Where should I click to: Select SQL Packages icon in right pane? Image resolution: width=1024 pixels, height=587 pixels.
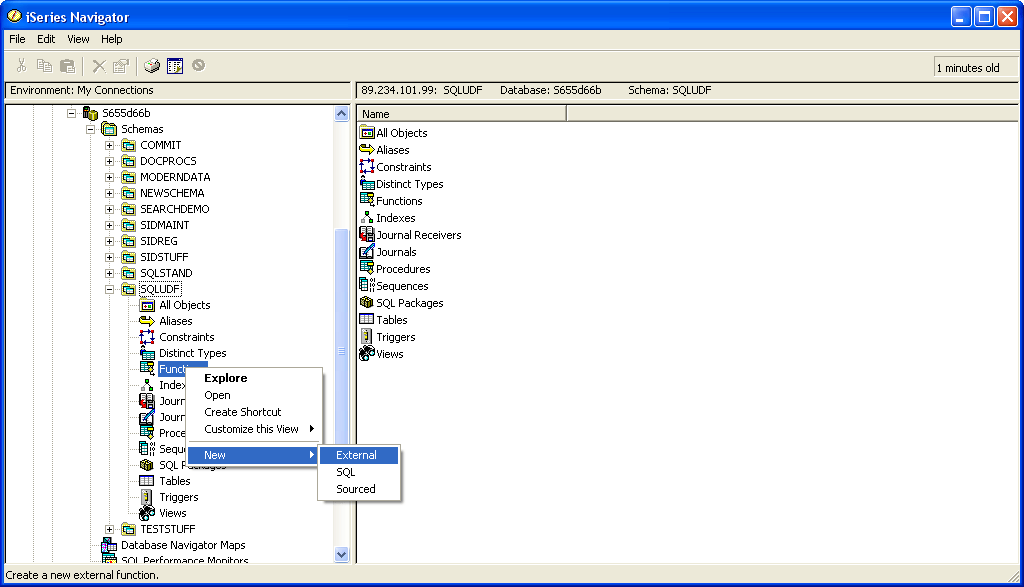pyautogui.click(x=367, y=302)
